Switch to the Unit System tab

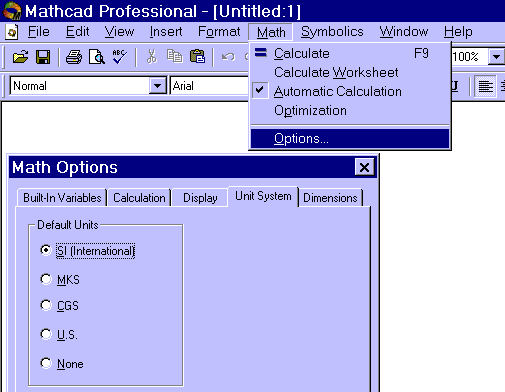[263, 196]
